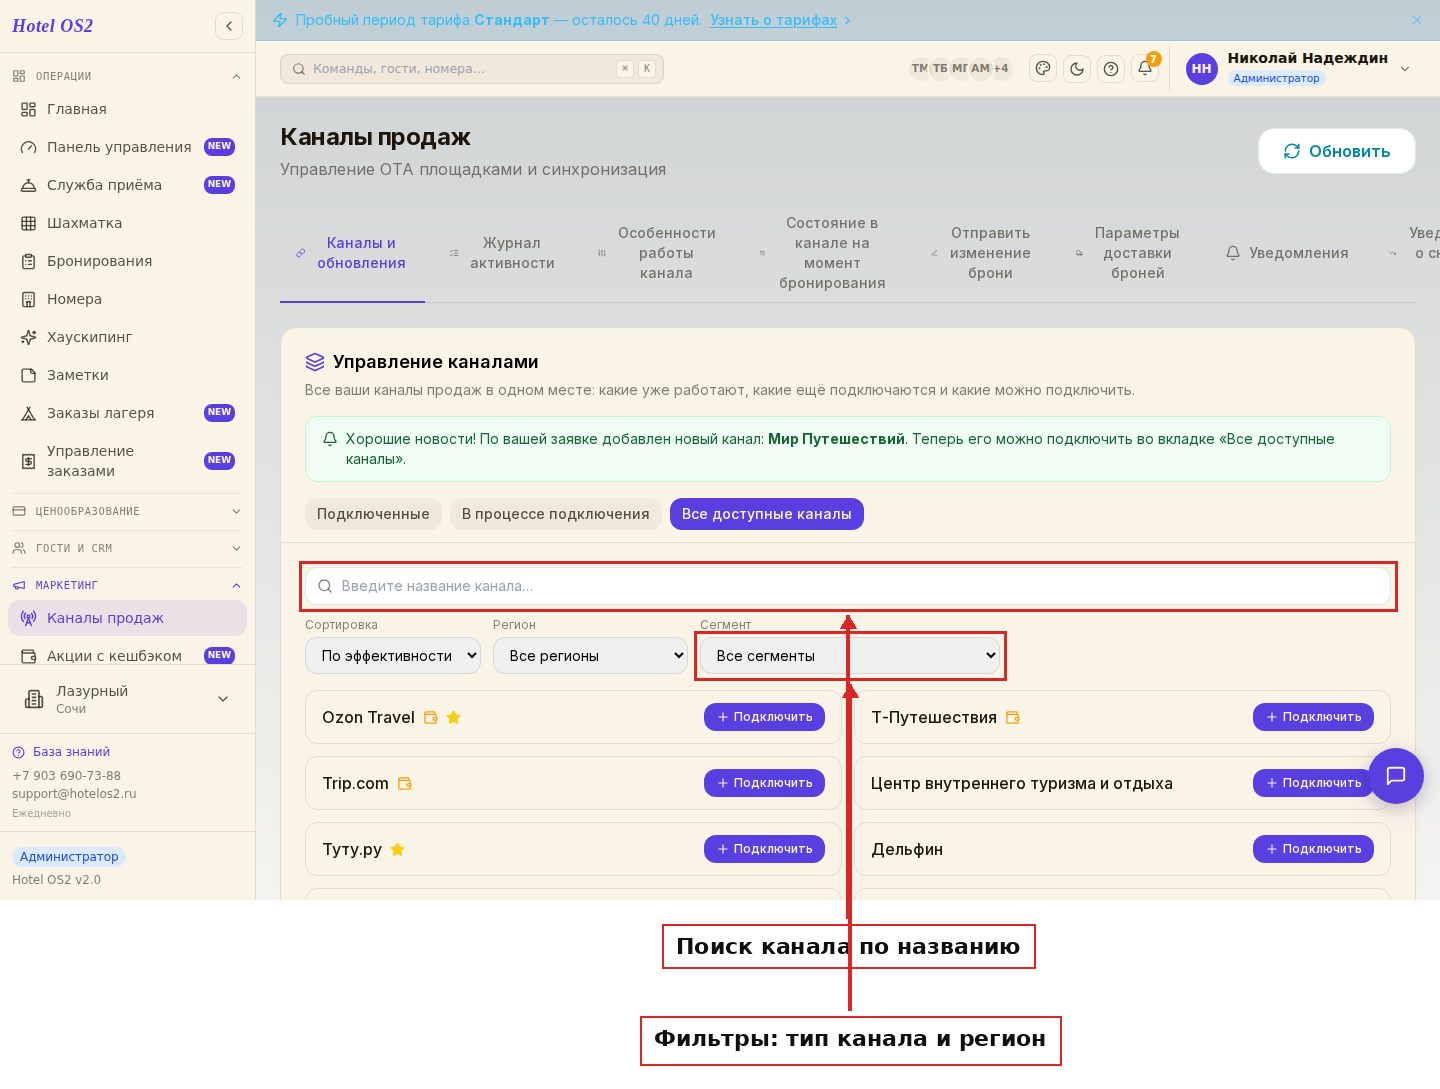Open the theme palette icon
This screenshot has width=1440, height=1089.
tap(1043, 68)
